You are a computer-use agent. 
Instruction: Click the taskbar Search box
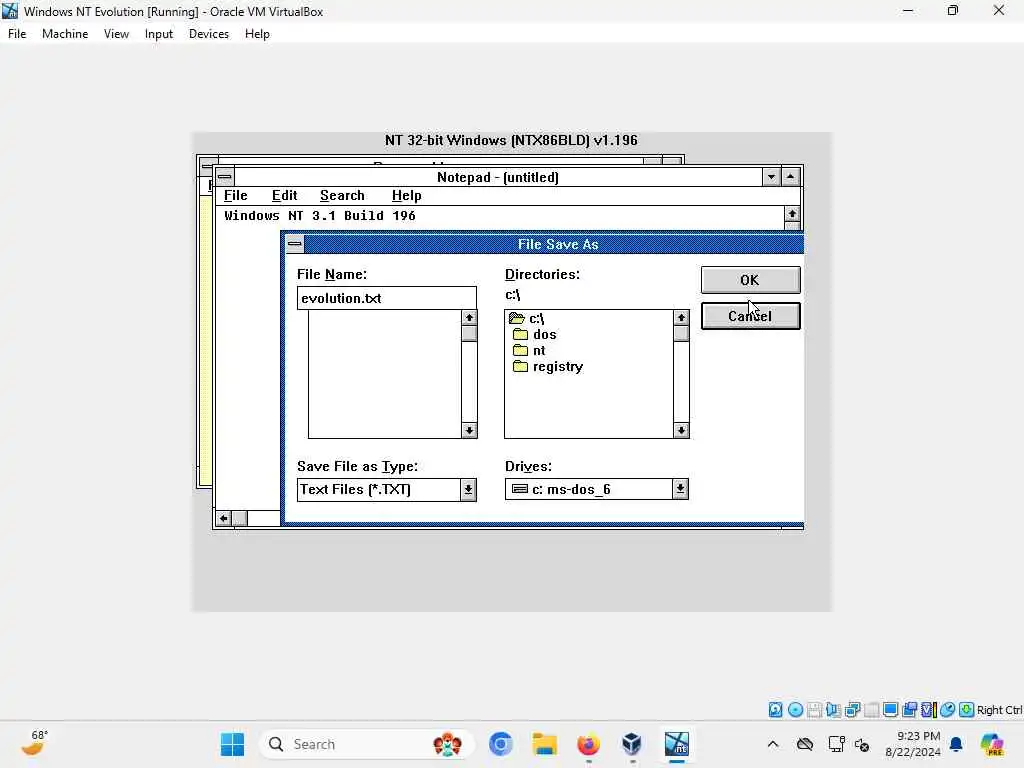366,744
